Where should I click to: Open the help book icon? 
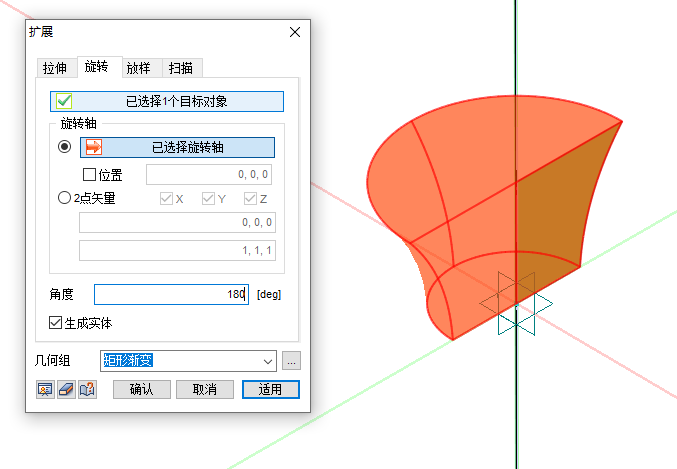[x=87, y=390]
